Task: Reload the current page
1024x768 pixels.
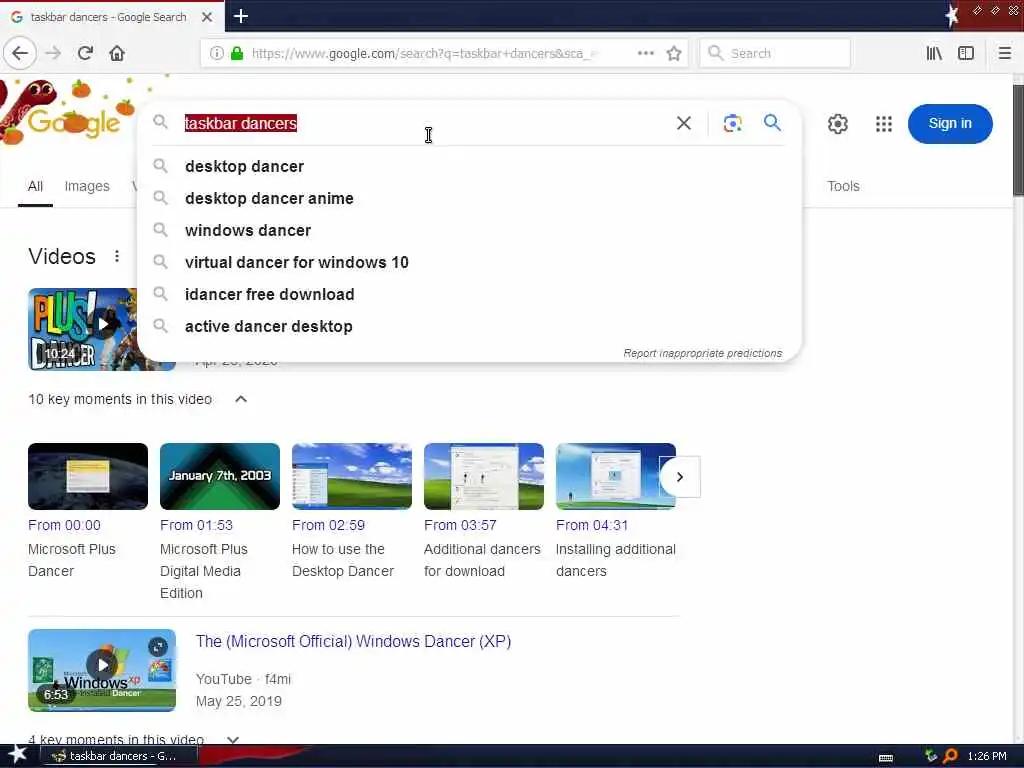Action: pyautogui.click(x=86, y=53)
